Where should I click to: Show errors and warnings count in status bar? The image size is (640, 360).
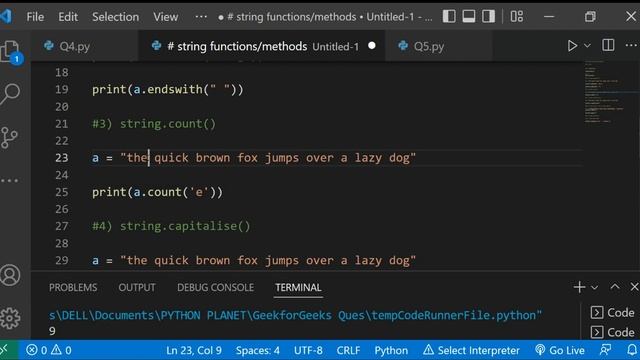click(49, 350)
